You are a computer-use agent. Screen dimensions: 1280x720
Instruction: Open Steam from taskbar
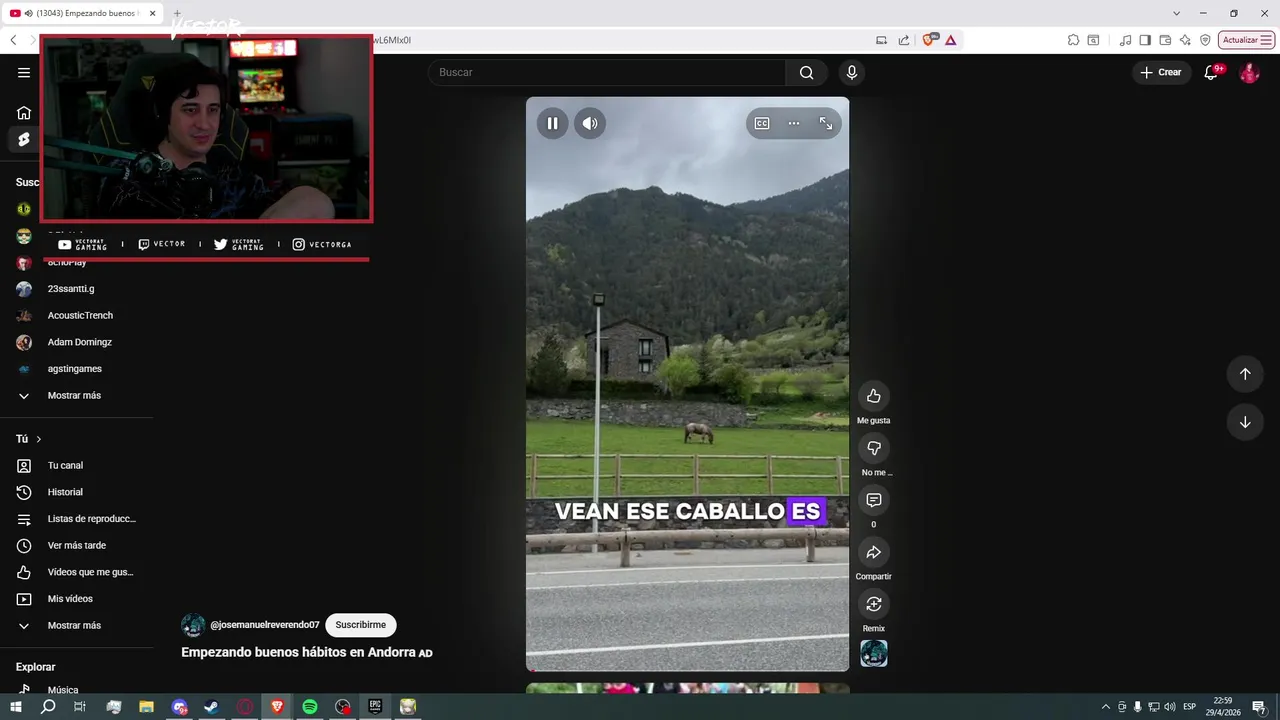[212, 707]
